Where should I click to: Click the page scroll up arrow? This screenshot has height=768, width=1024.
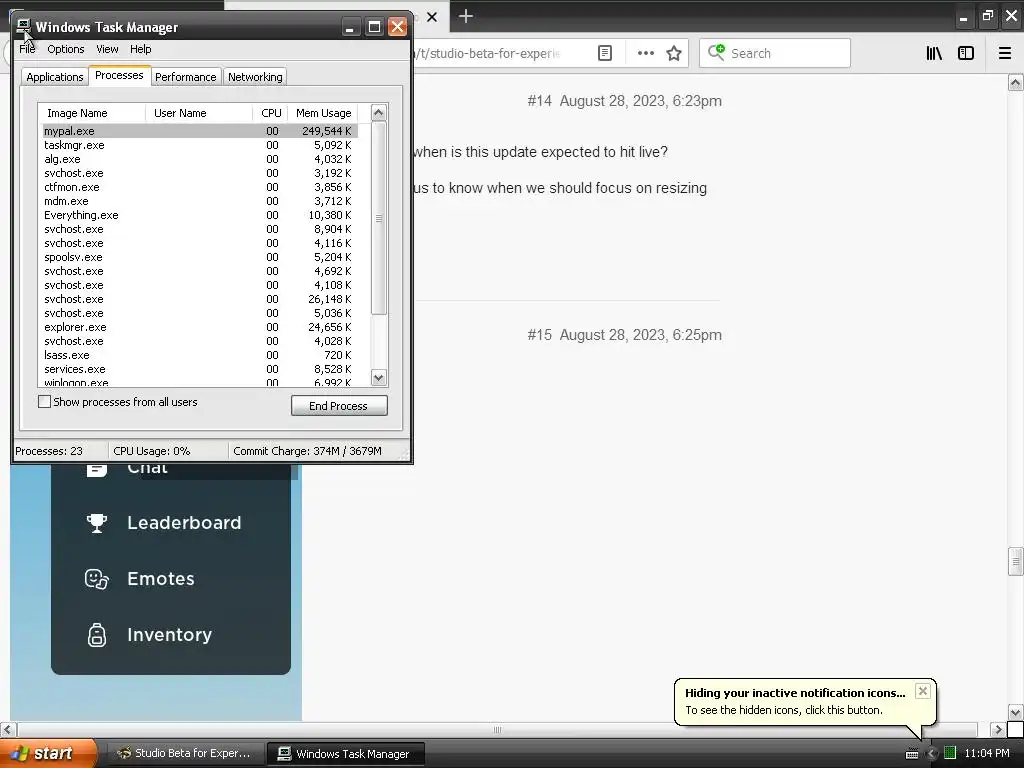click(x=1015, y=82)
